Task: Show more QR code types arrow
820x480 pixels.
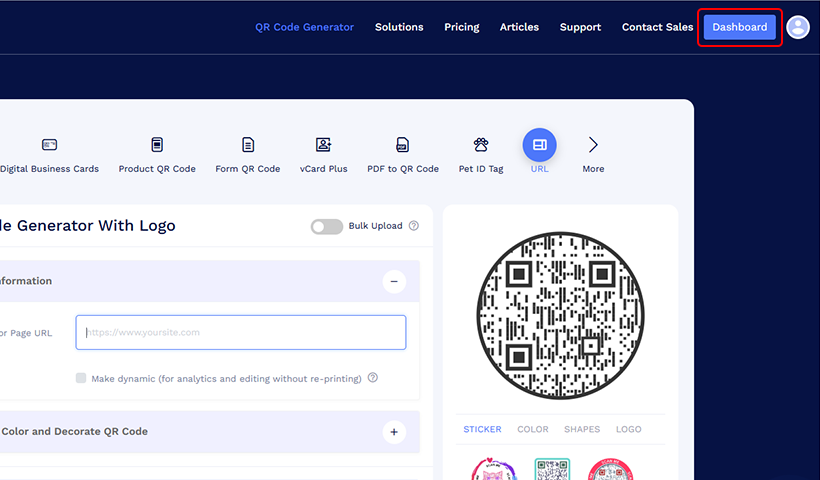Action: [x=593, y=145]
